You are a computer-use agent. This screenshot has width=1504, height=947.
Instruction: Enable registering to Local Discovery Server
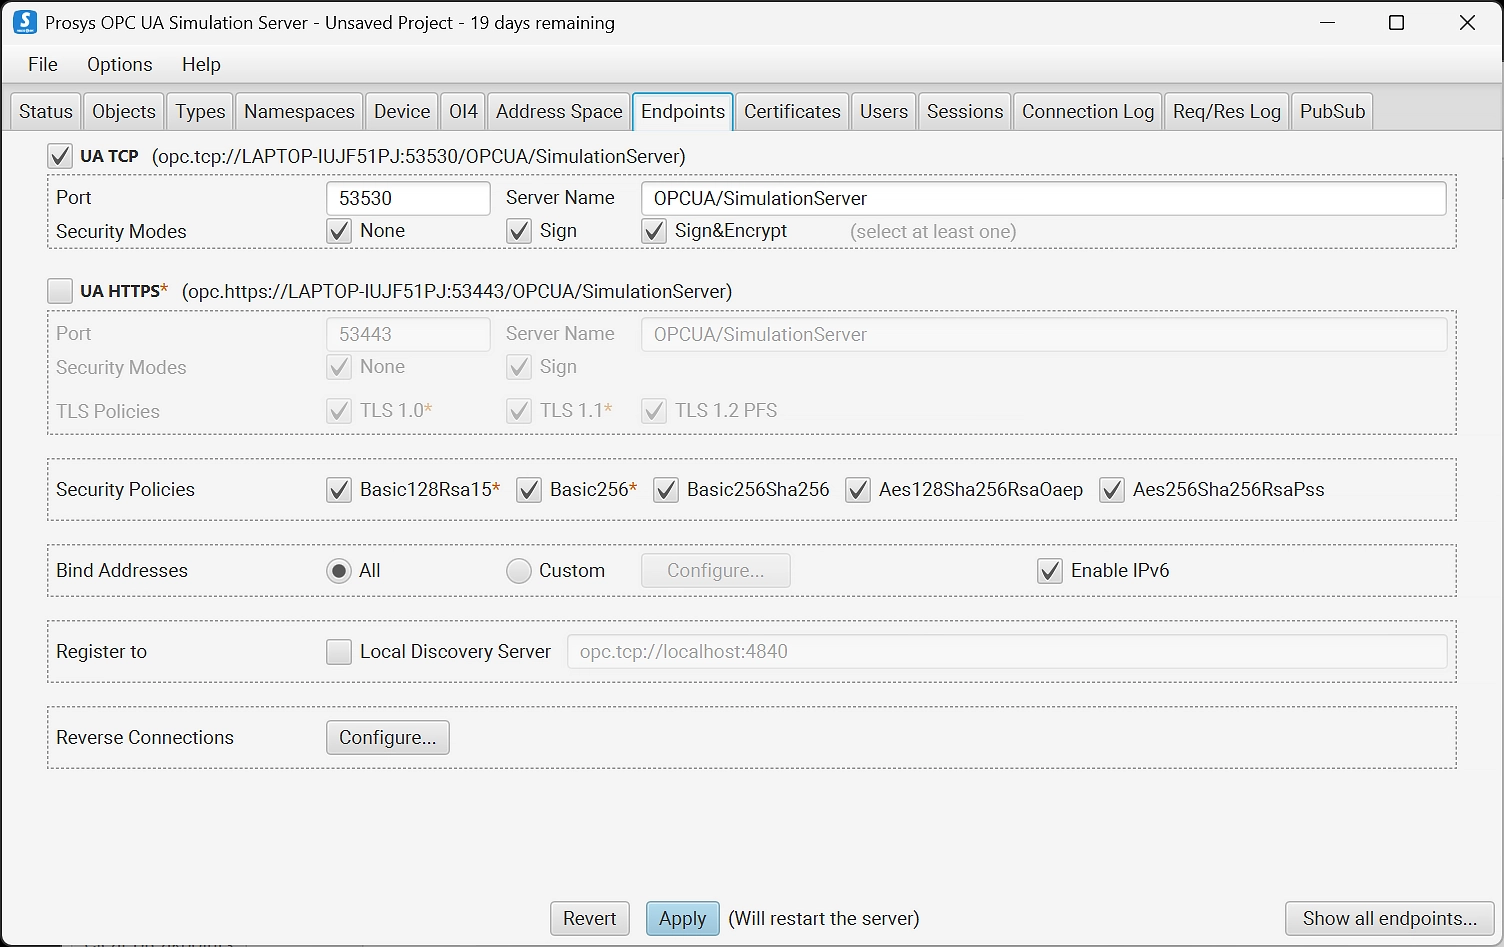click(339, 652)
